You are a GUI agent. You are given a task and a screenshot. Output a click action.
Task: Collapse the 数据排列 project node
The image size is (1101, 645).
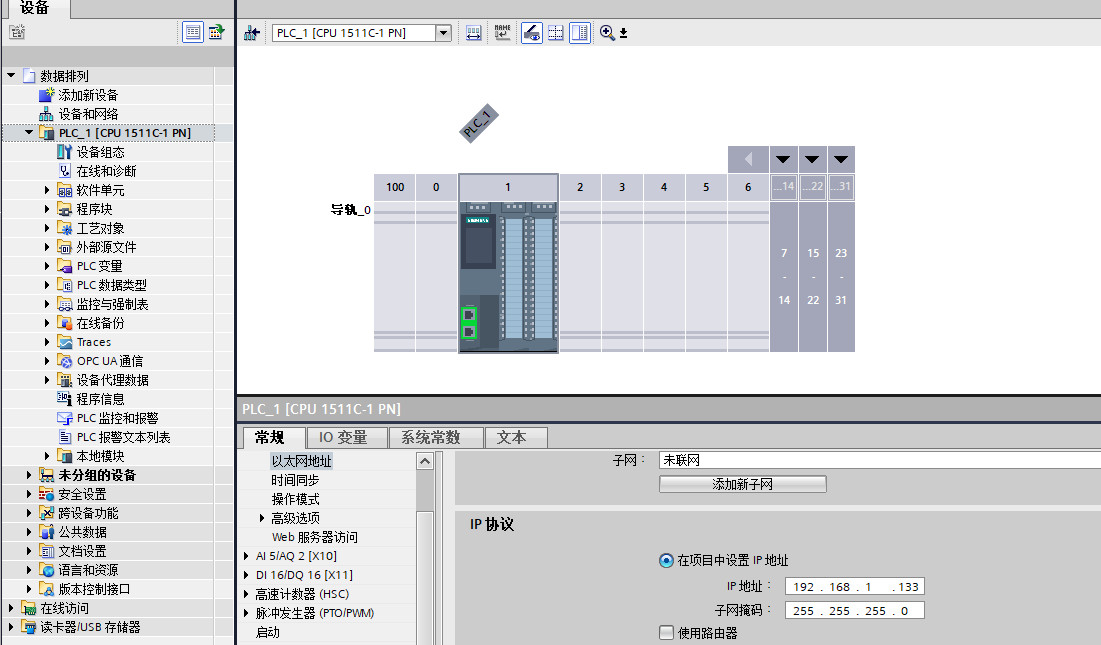(11, 75)
